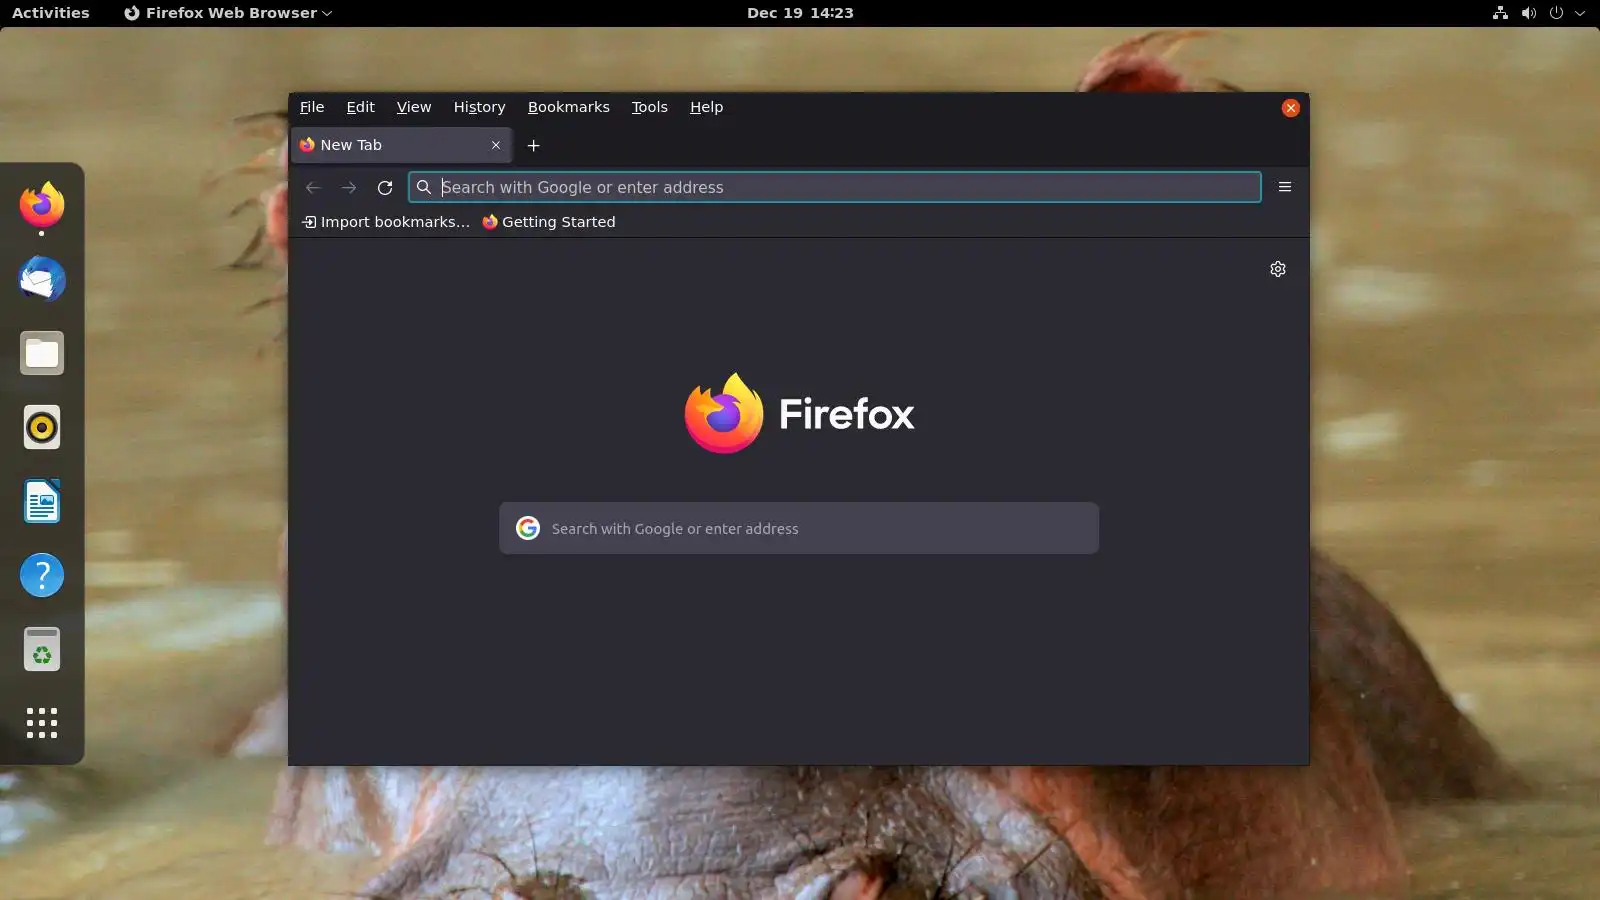The image size is (1600, 900).
Task: Click the power icon in top bar
Action: pos(1556,13)
